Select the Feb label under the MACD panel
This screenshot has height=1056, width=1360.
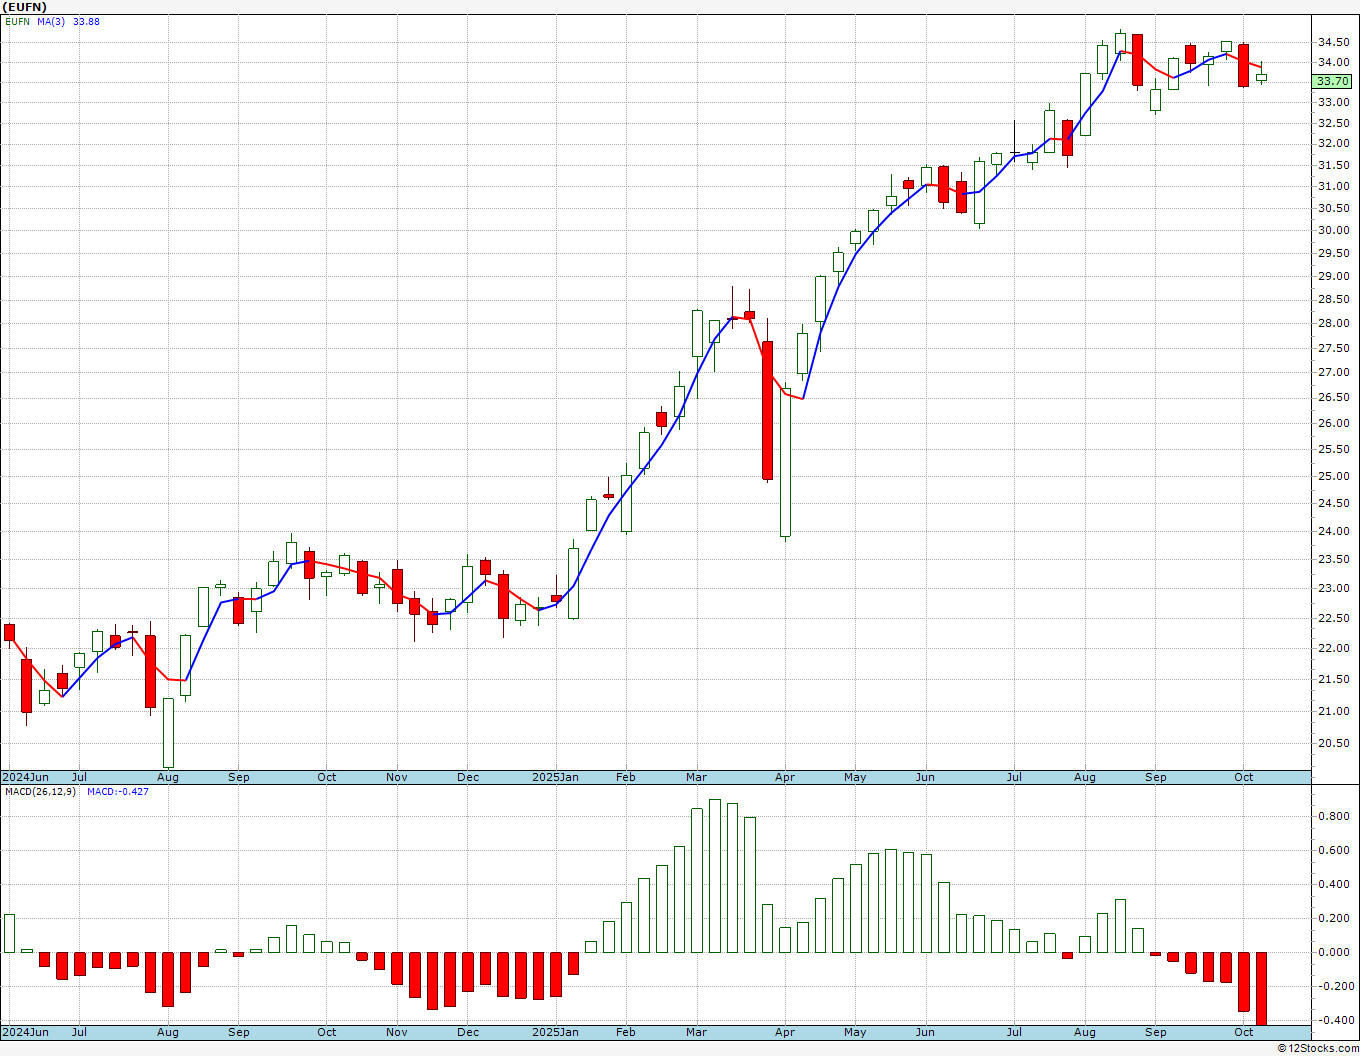(x=626, y=1032)
